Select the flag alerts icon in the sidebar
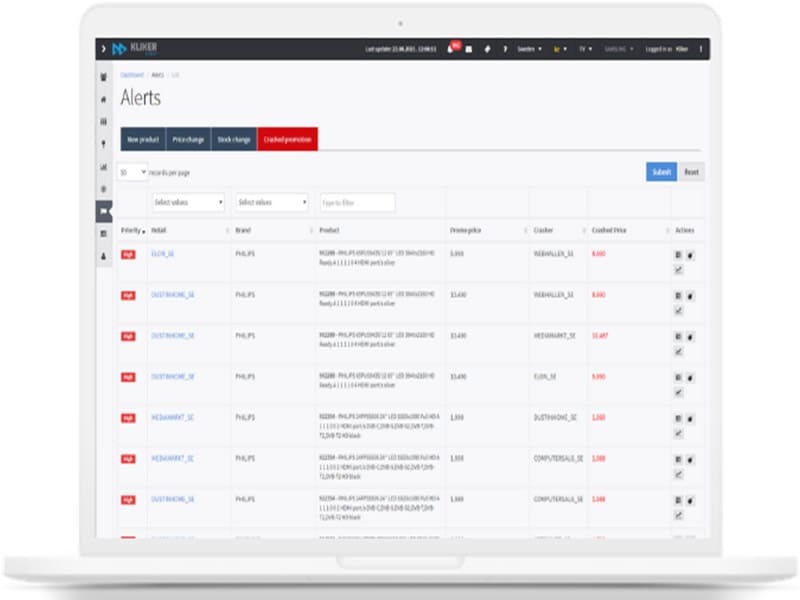800x600 pixels. 104,211
